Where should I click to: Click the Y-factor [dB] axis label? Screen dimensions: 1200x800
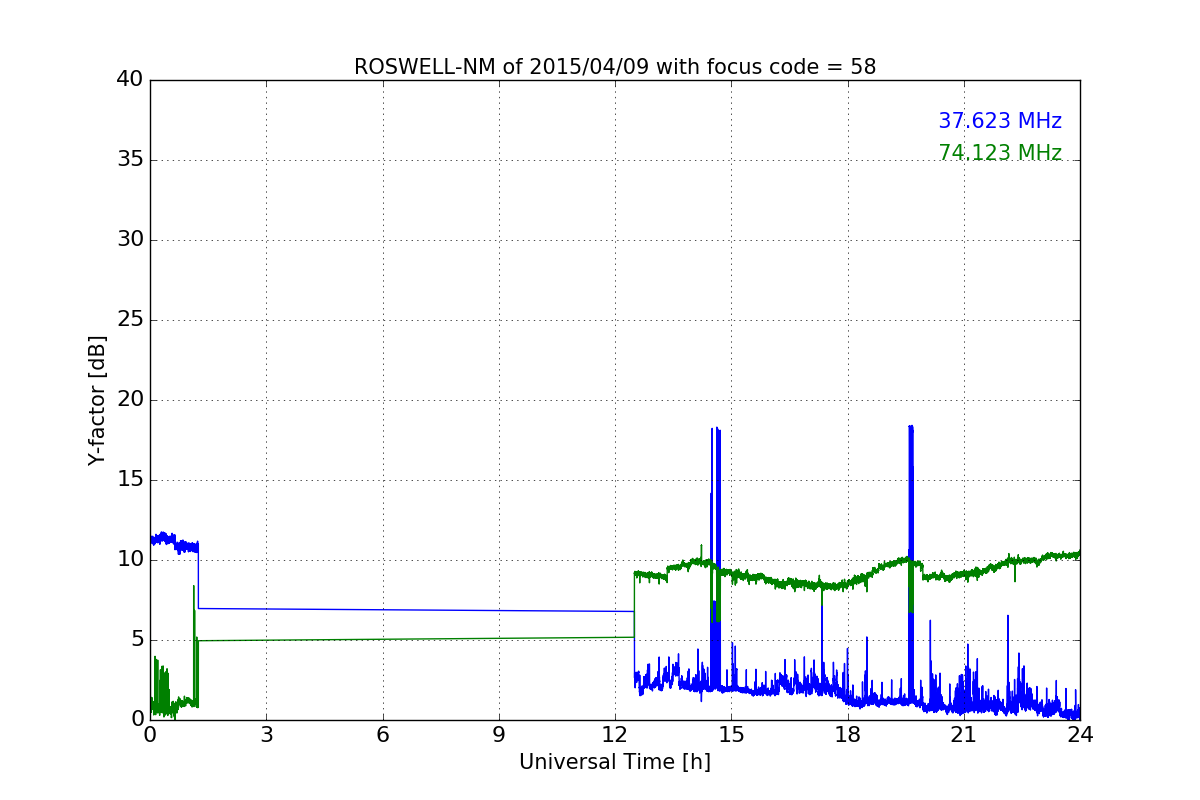coord(97,400)
